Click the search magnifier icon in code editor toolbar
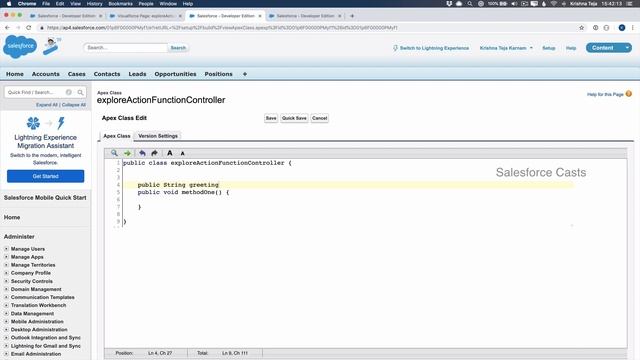The width and height of the screenshot is (640, 360). pos(114,153)
